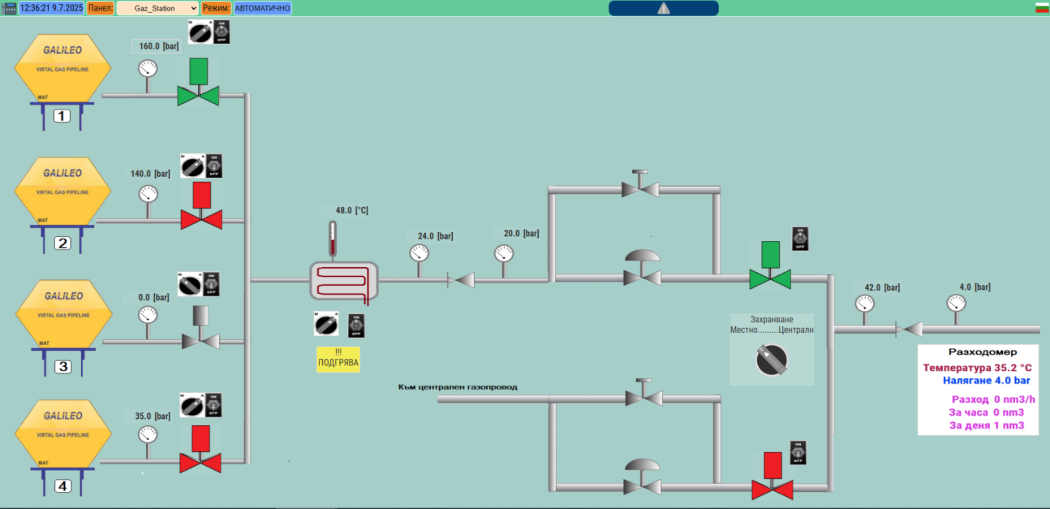Flip the ON/OFF switch by green outlet valve

click(x=800, y=239)
